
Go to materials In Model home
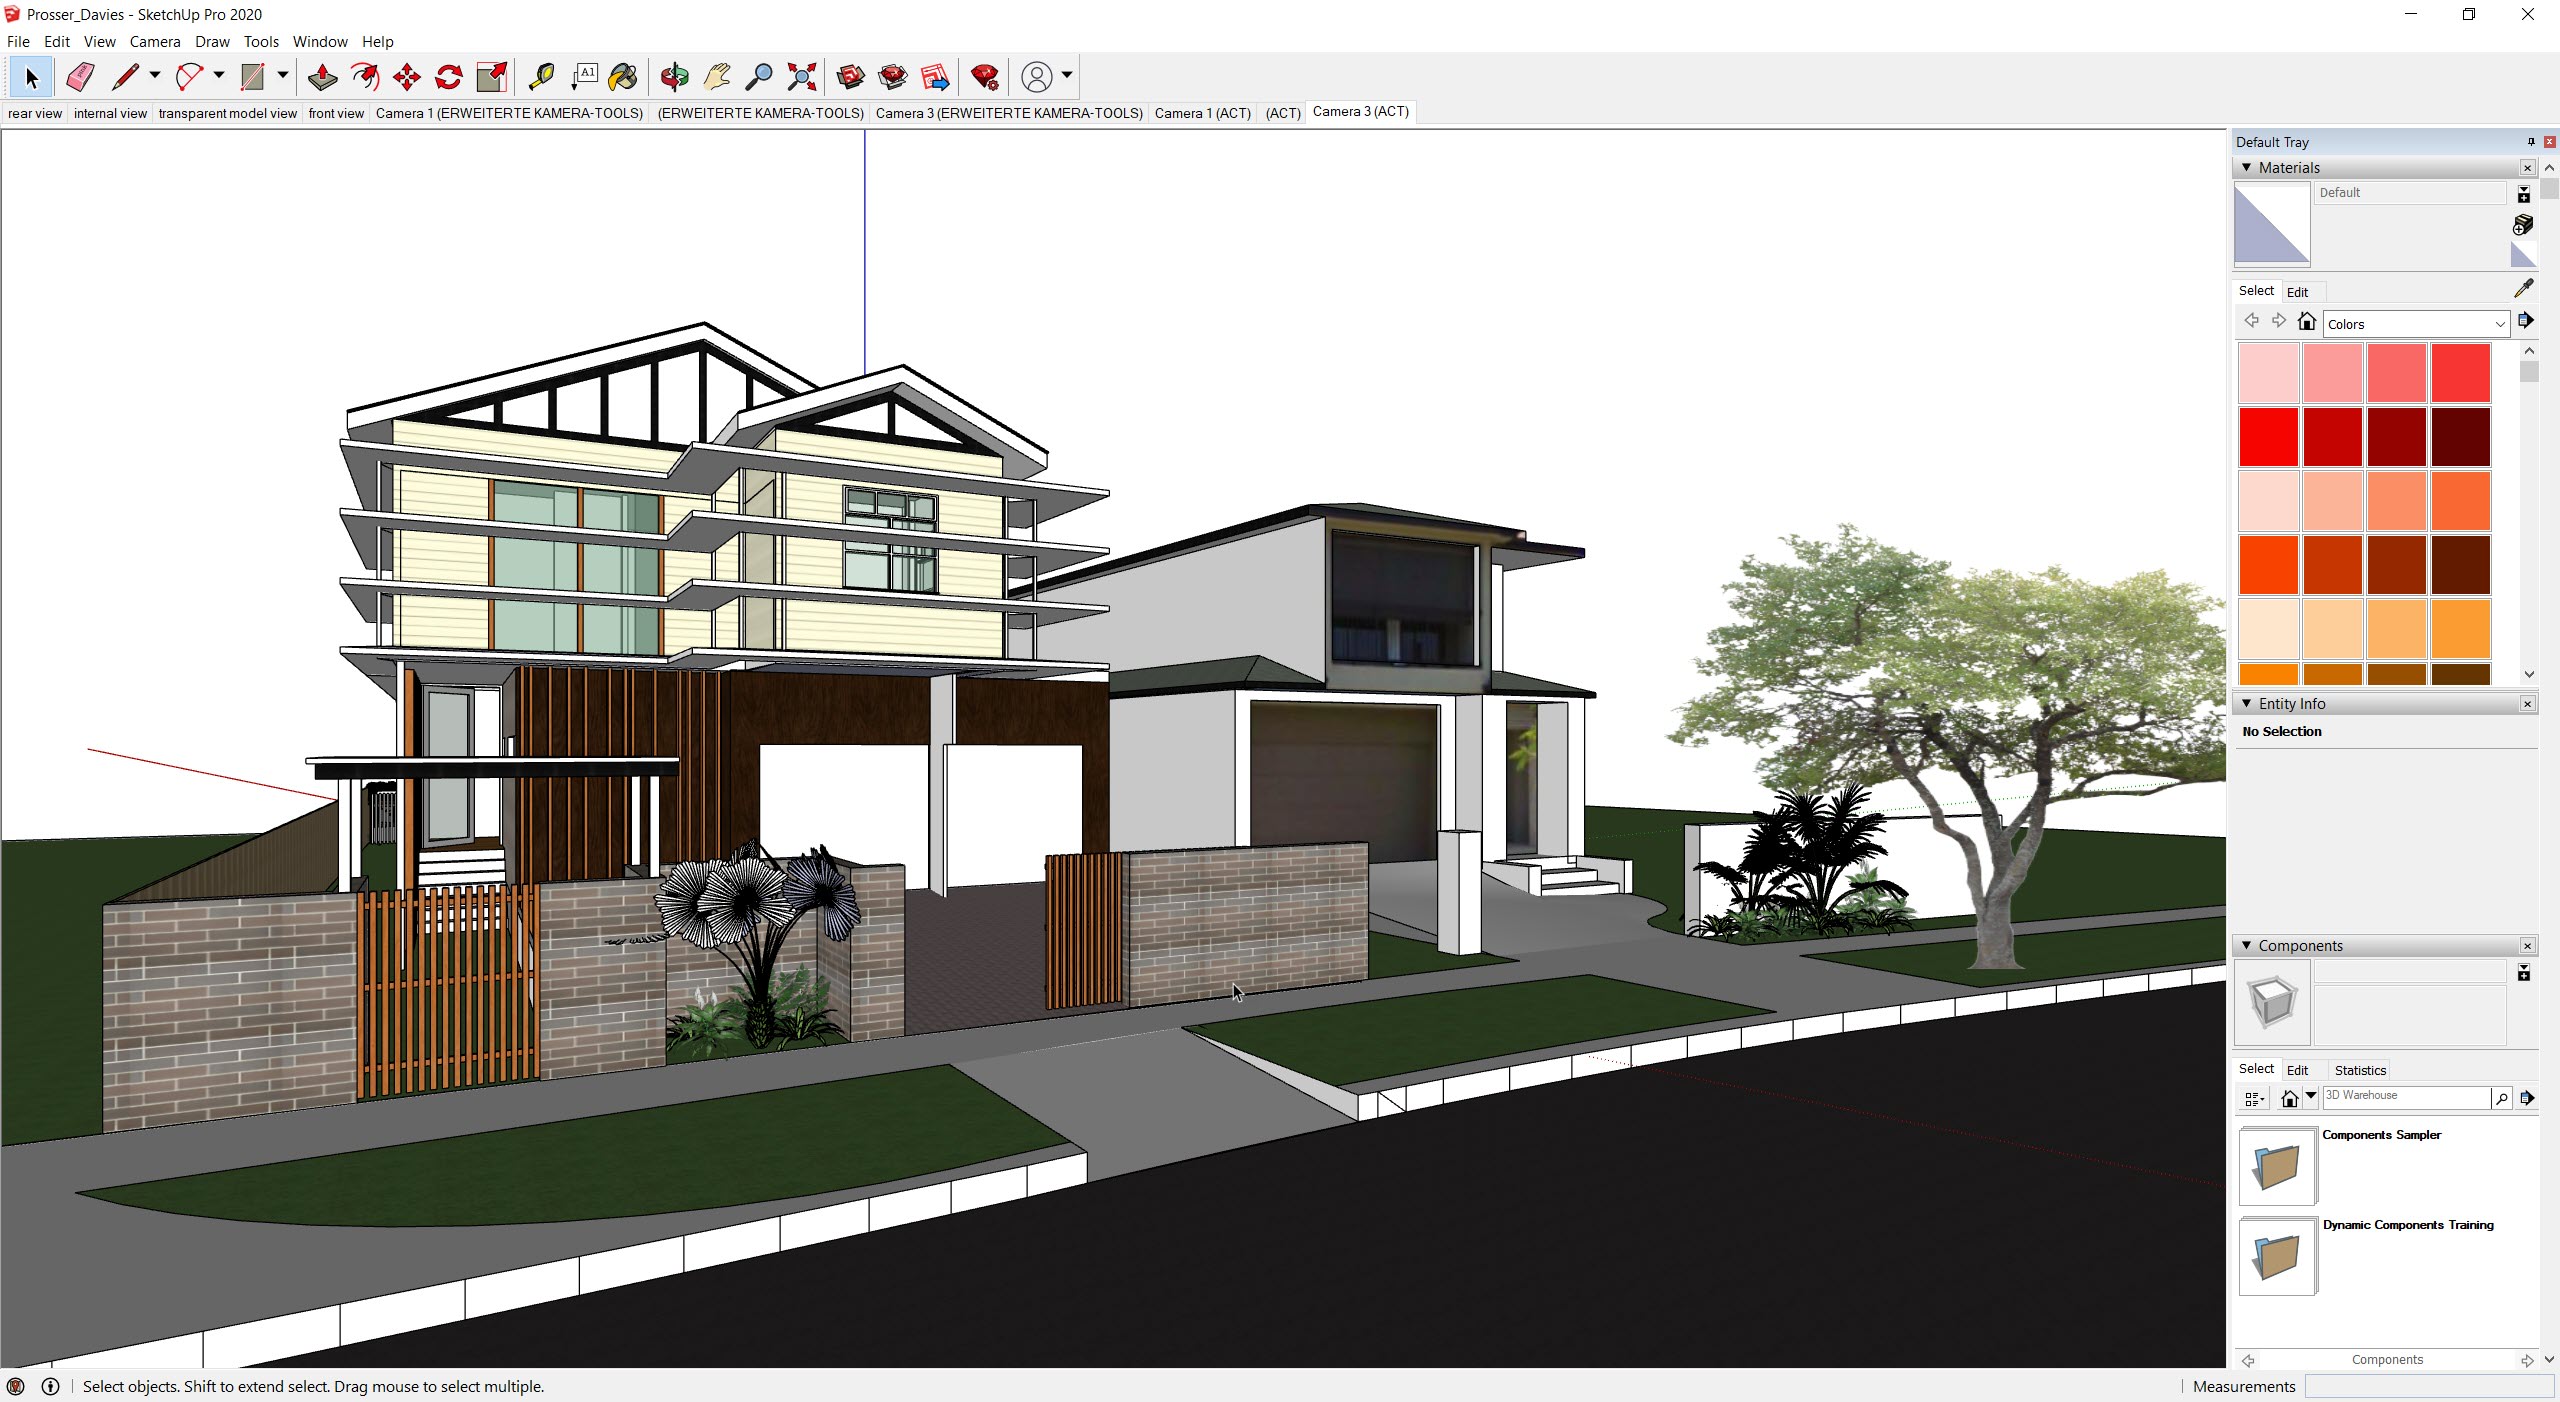coord(2306,321)
